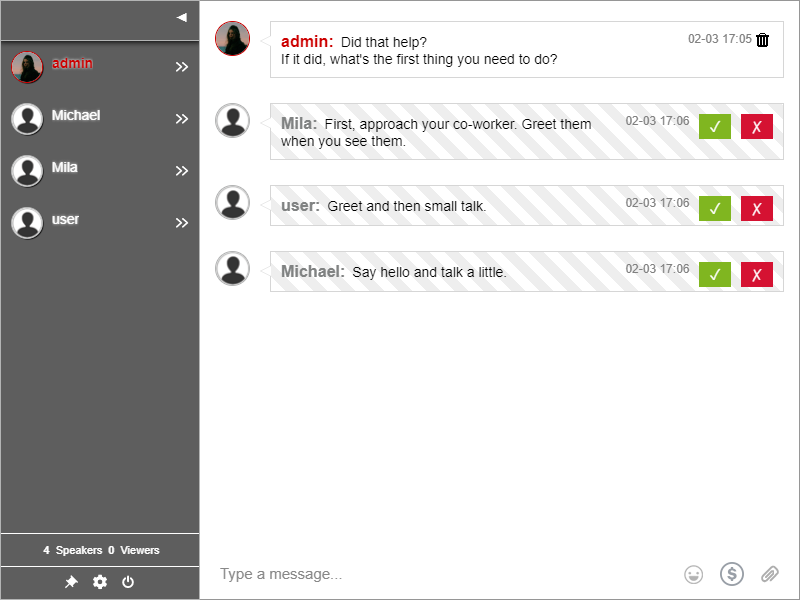
Task: Open Michael's avatar thumbnail in the sidebar
Action: [x=27, y=118]
